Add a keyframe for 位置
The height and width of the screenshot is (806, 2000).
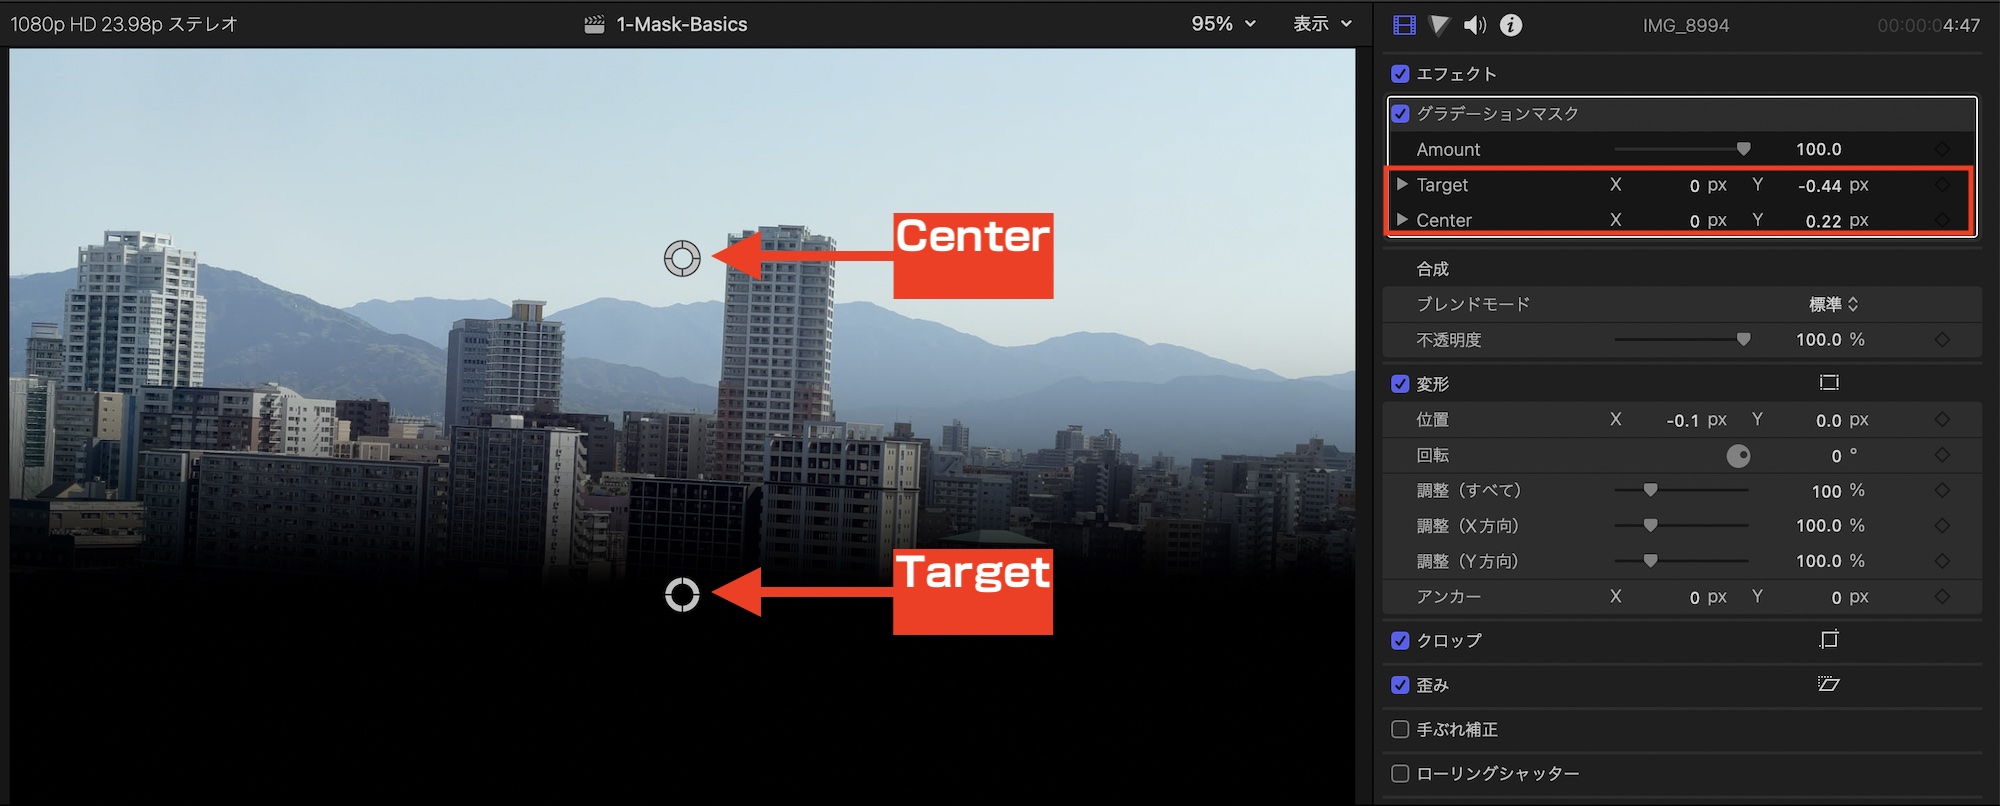pyautogui.click(x=1942, y=420)
